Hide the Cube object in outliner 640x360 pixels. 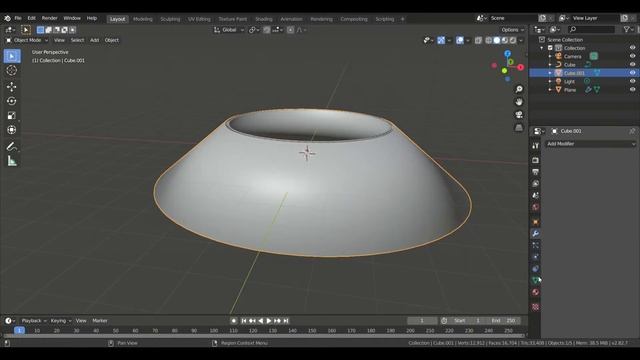632,64
